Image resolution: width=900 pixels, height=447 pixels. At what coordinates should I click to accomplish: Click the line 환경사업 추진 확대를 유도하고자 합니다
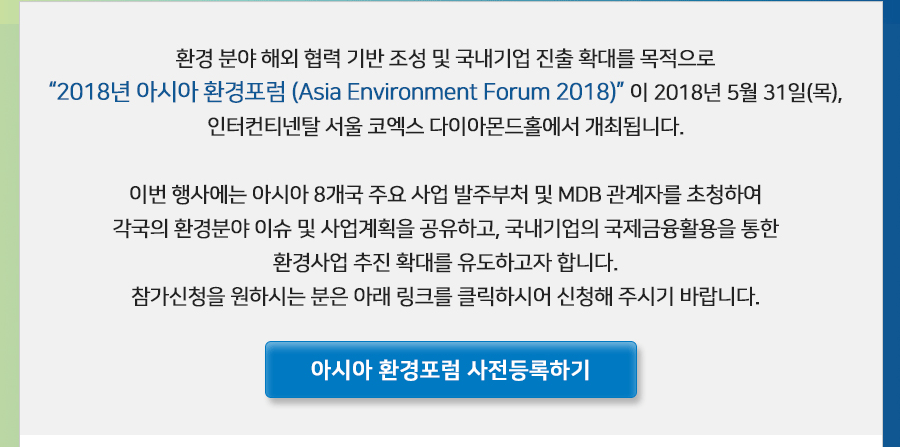coord(445,263)
